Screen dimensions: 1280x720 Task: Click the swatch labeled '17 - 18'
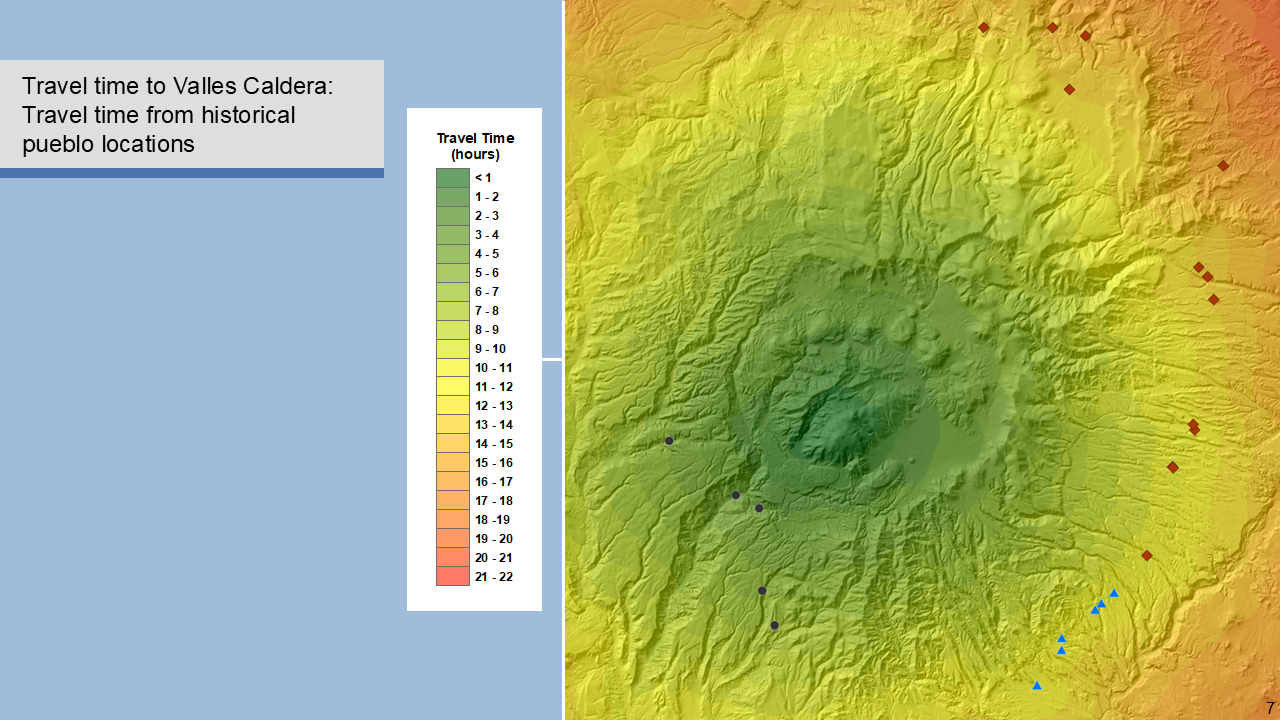pyautogui.click(x=453, y=501)
